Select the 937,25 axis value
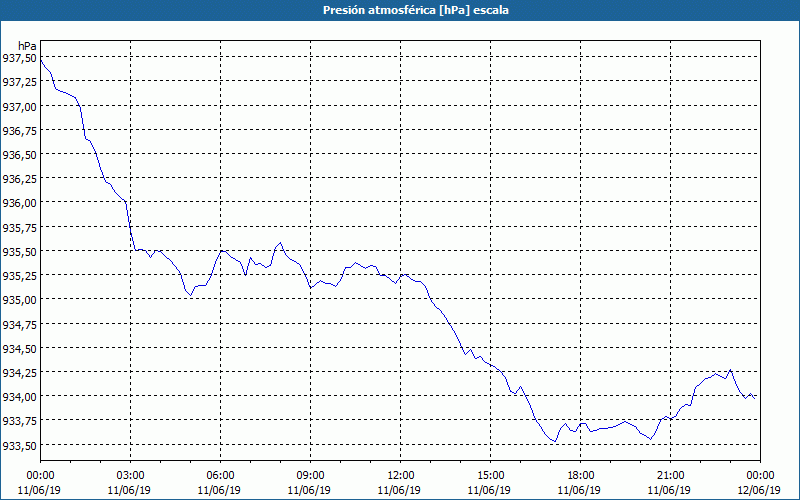 (20, 82)
